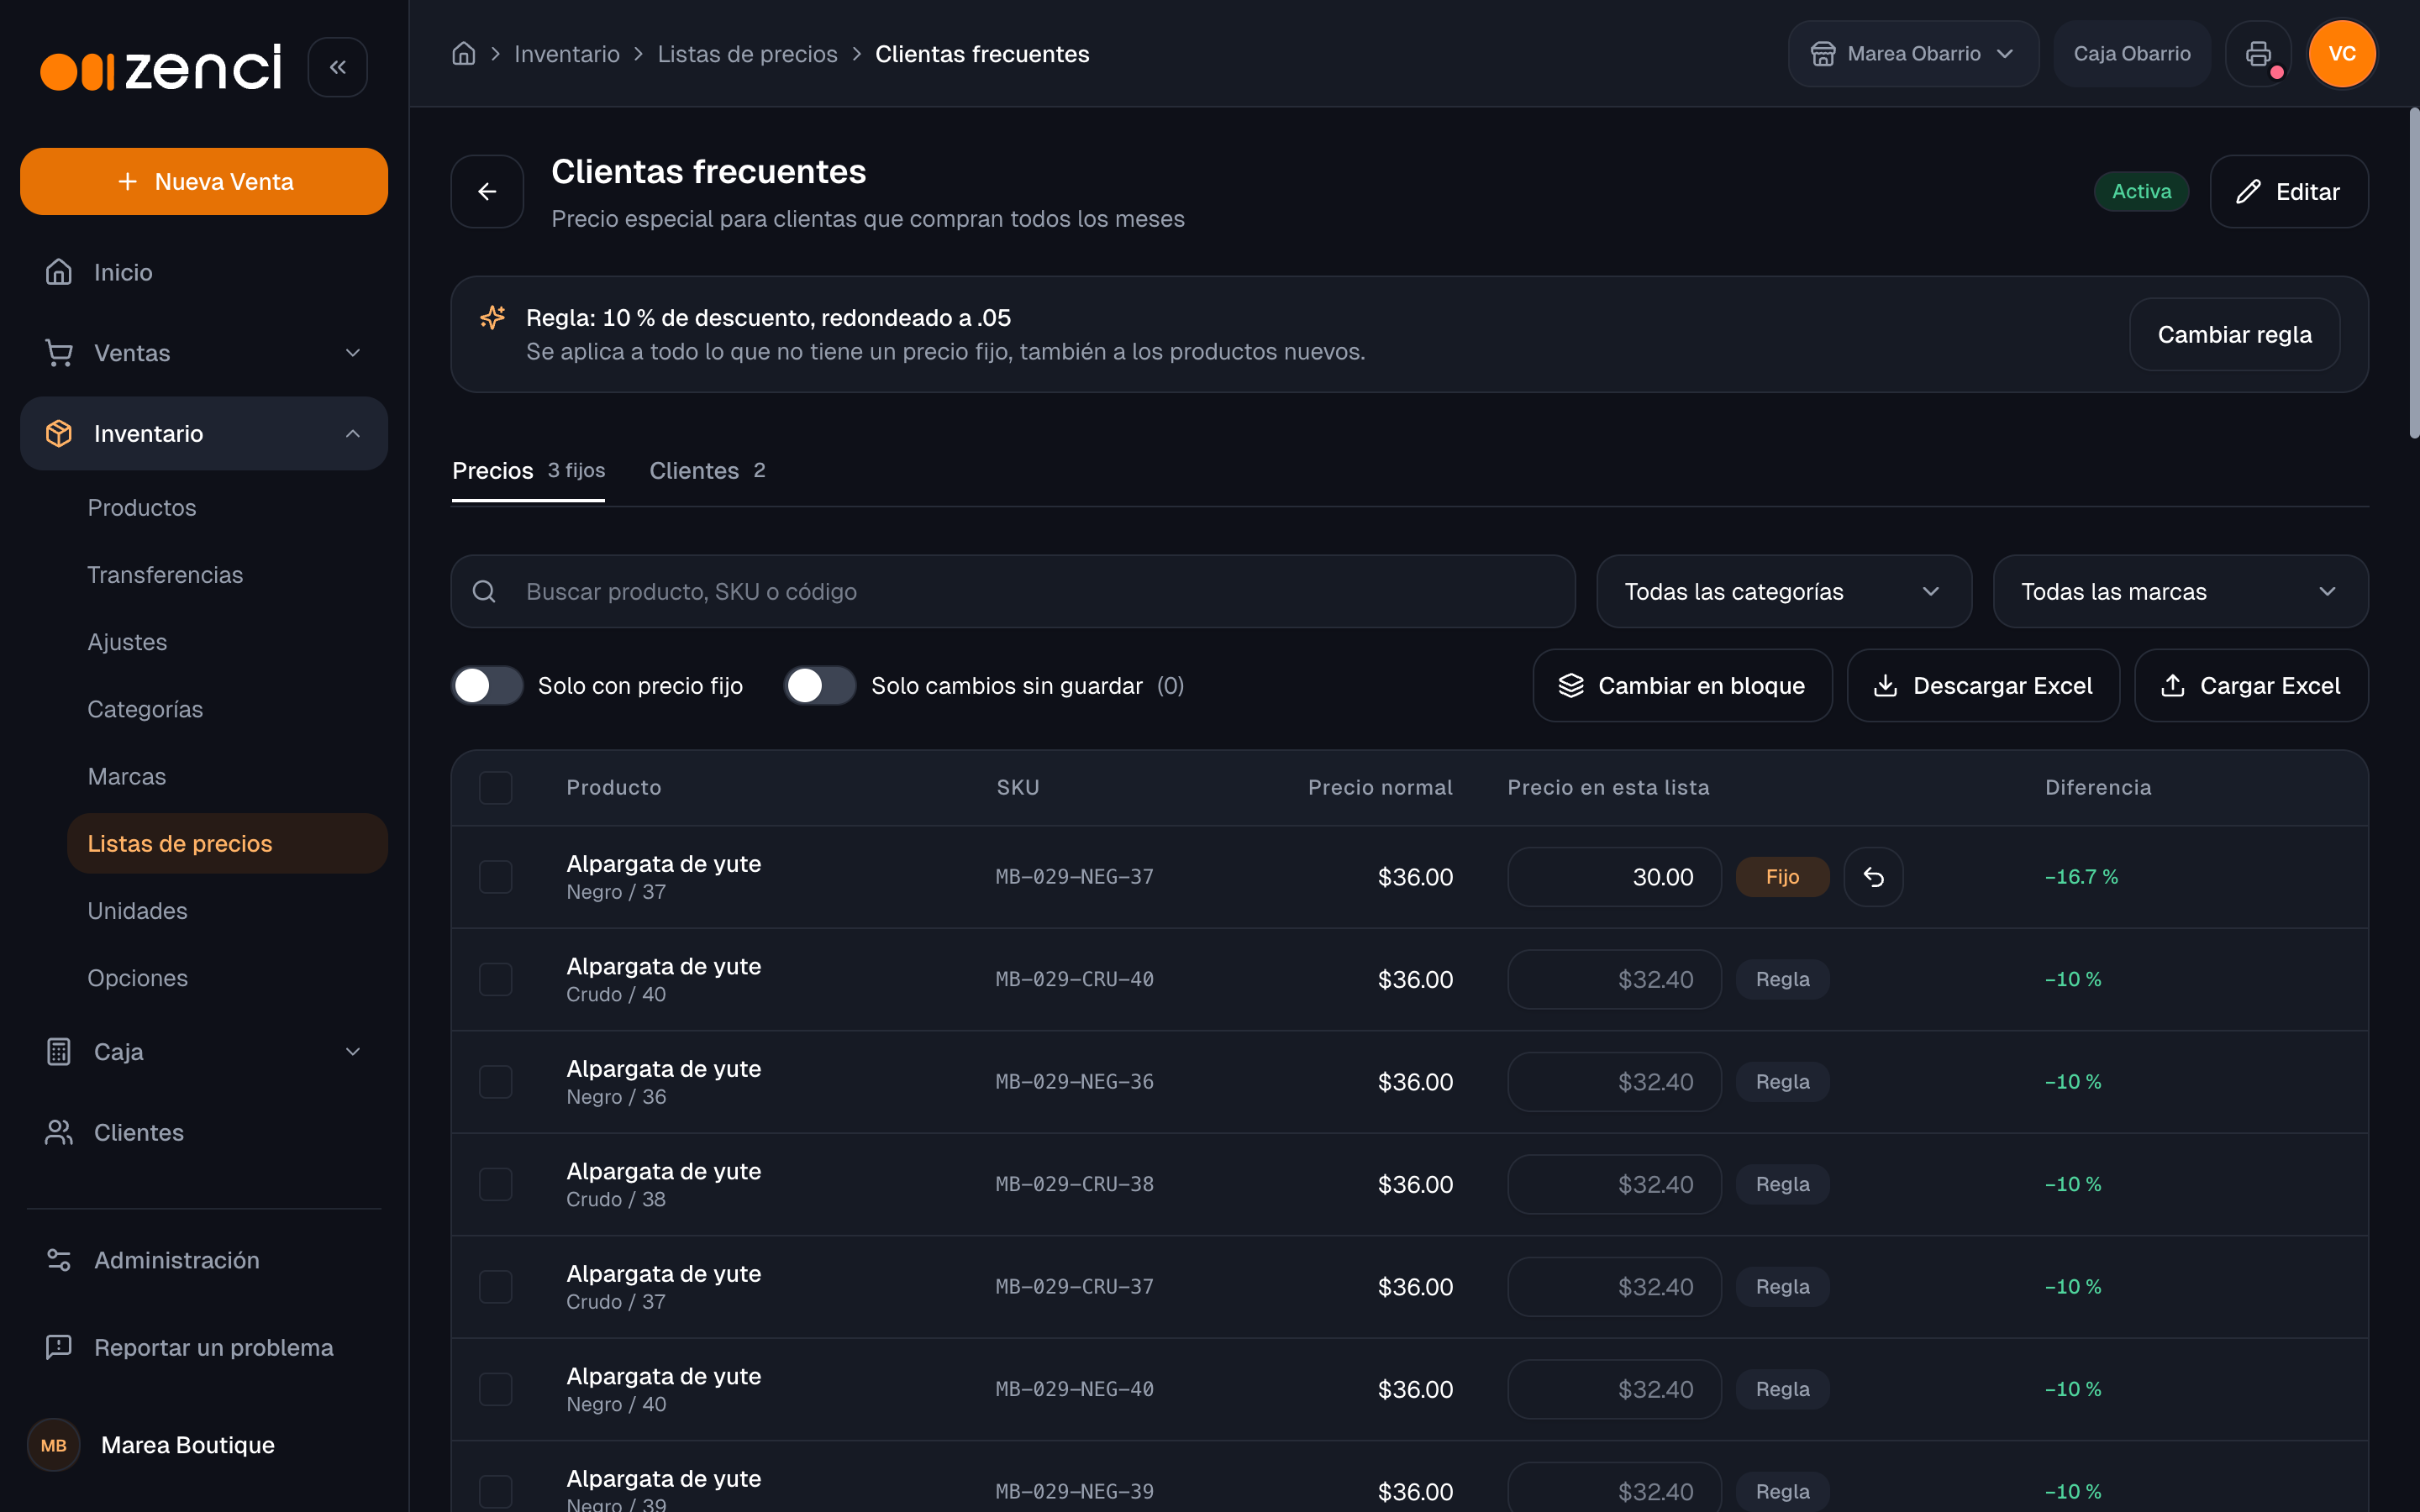Image resolution: width=2420 pixels, height=1512 pixels.
Task: Check the row for MB-029-CRU-37
Action: pyautogui.click(x=495, y=1287)
